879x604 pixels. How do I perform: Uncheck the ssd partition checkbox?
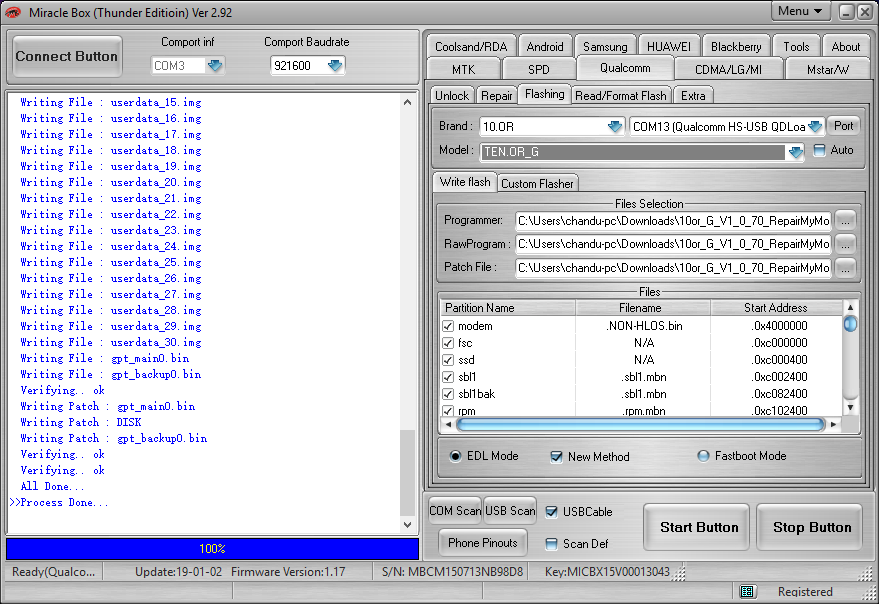[448, 360]
